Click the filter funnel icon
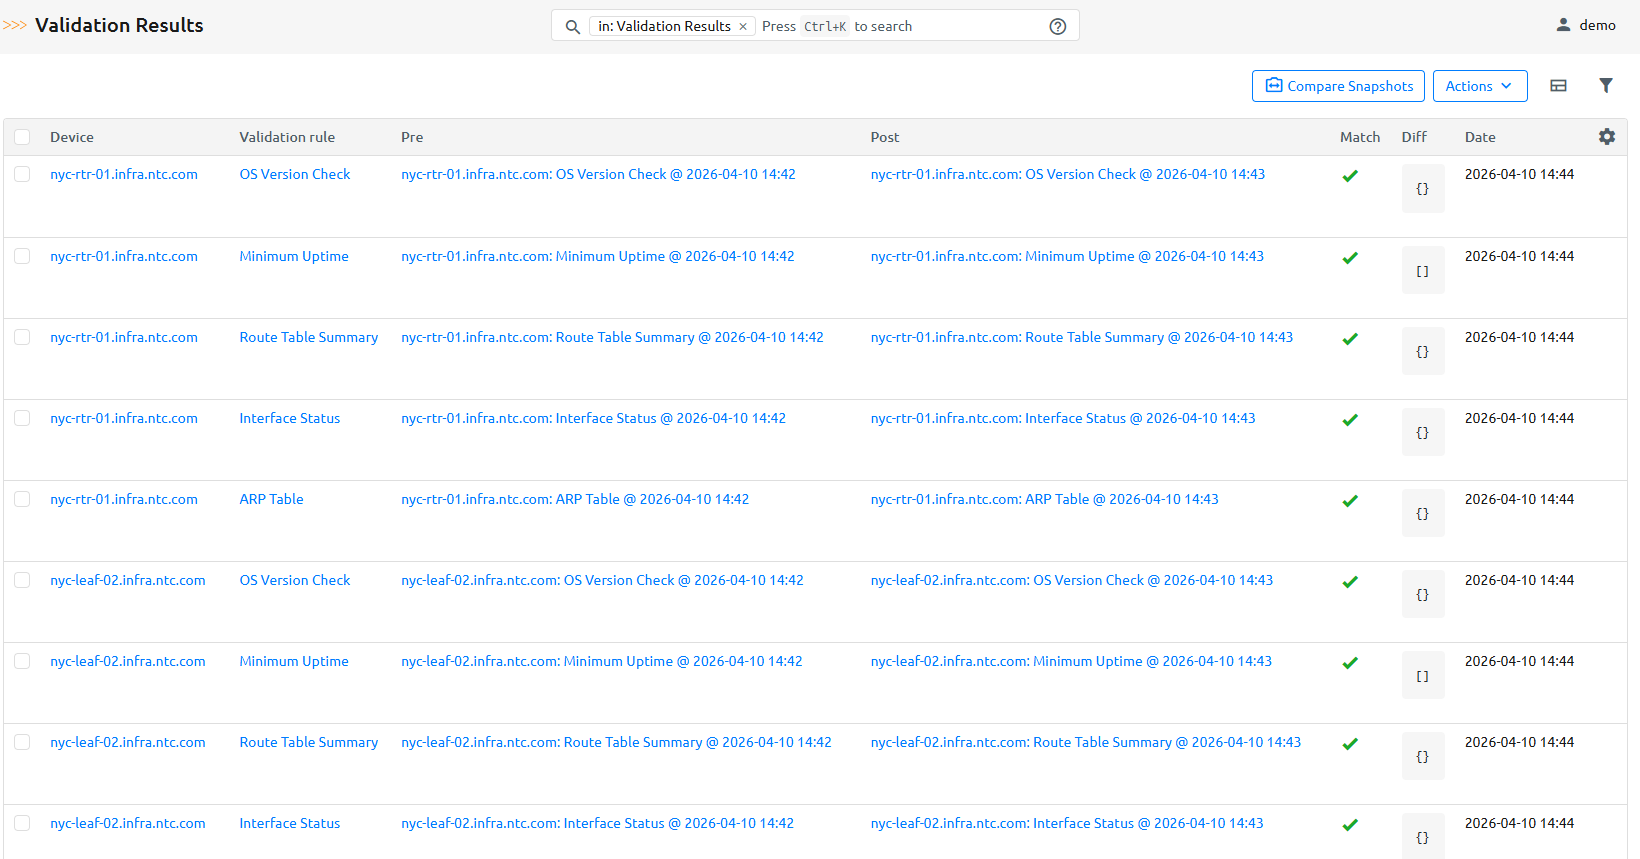Screen dimensions: 1640x859 [1605, 86]
